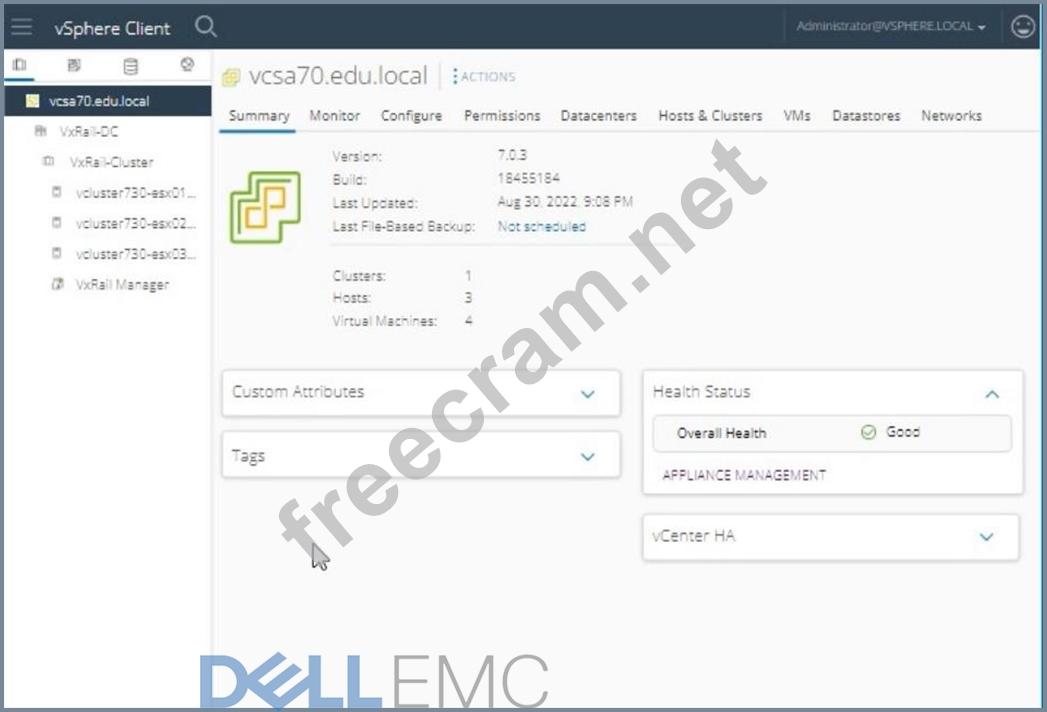
Task: Open the Actions menu for vcsa70.edu.local
Action: point(484,77)
